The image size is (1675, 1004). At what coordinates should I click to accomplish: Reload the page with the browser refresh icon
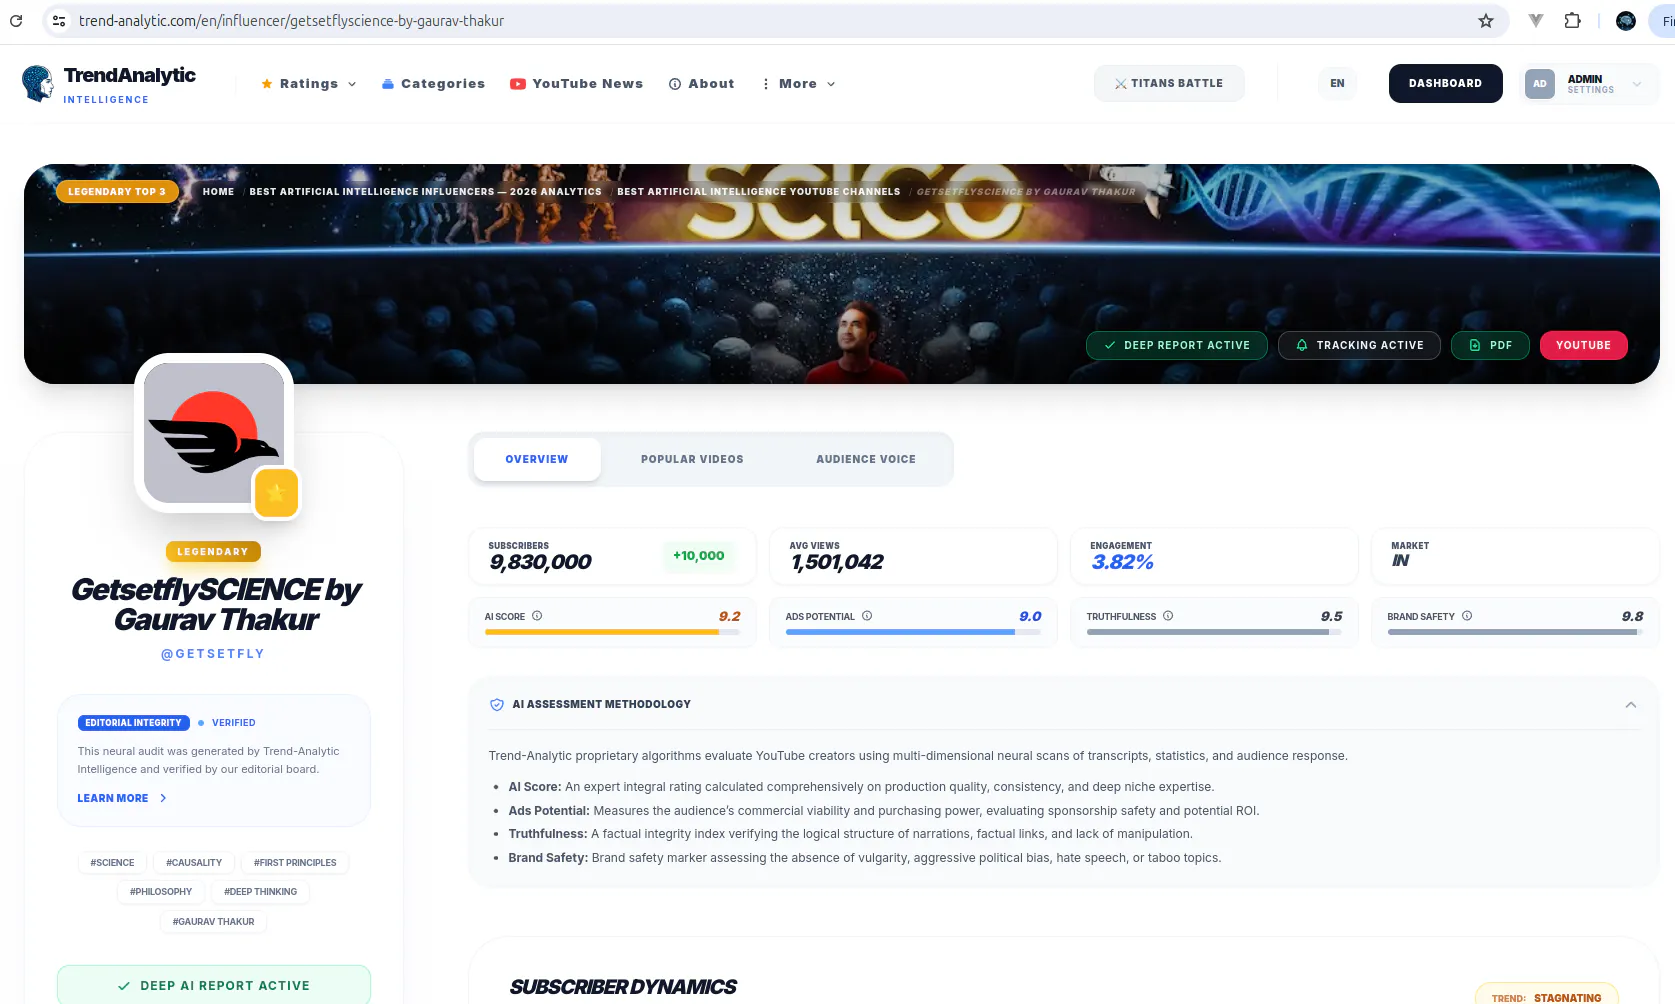16,20
